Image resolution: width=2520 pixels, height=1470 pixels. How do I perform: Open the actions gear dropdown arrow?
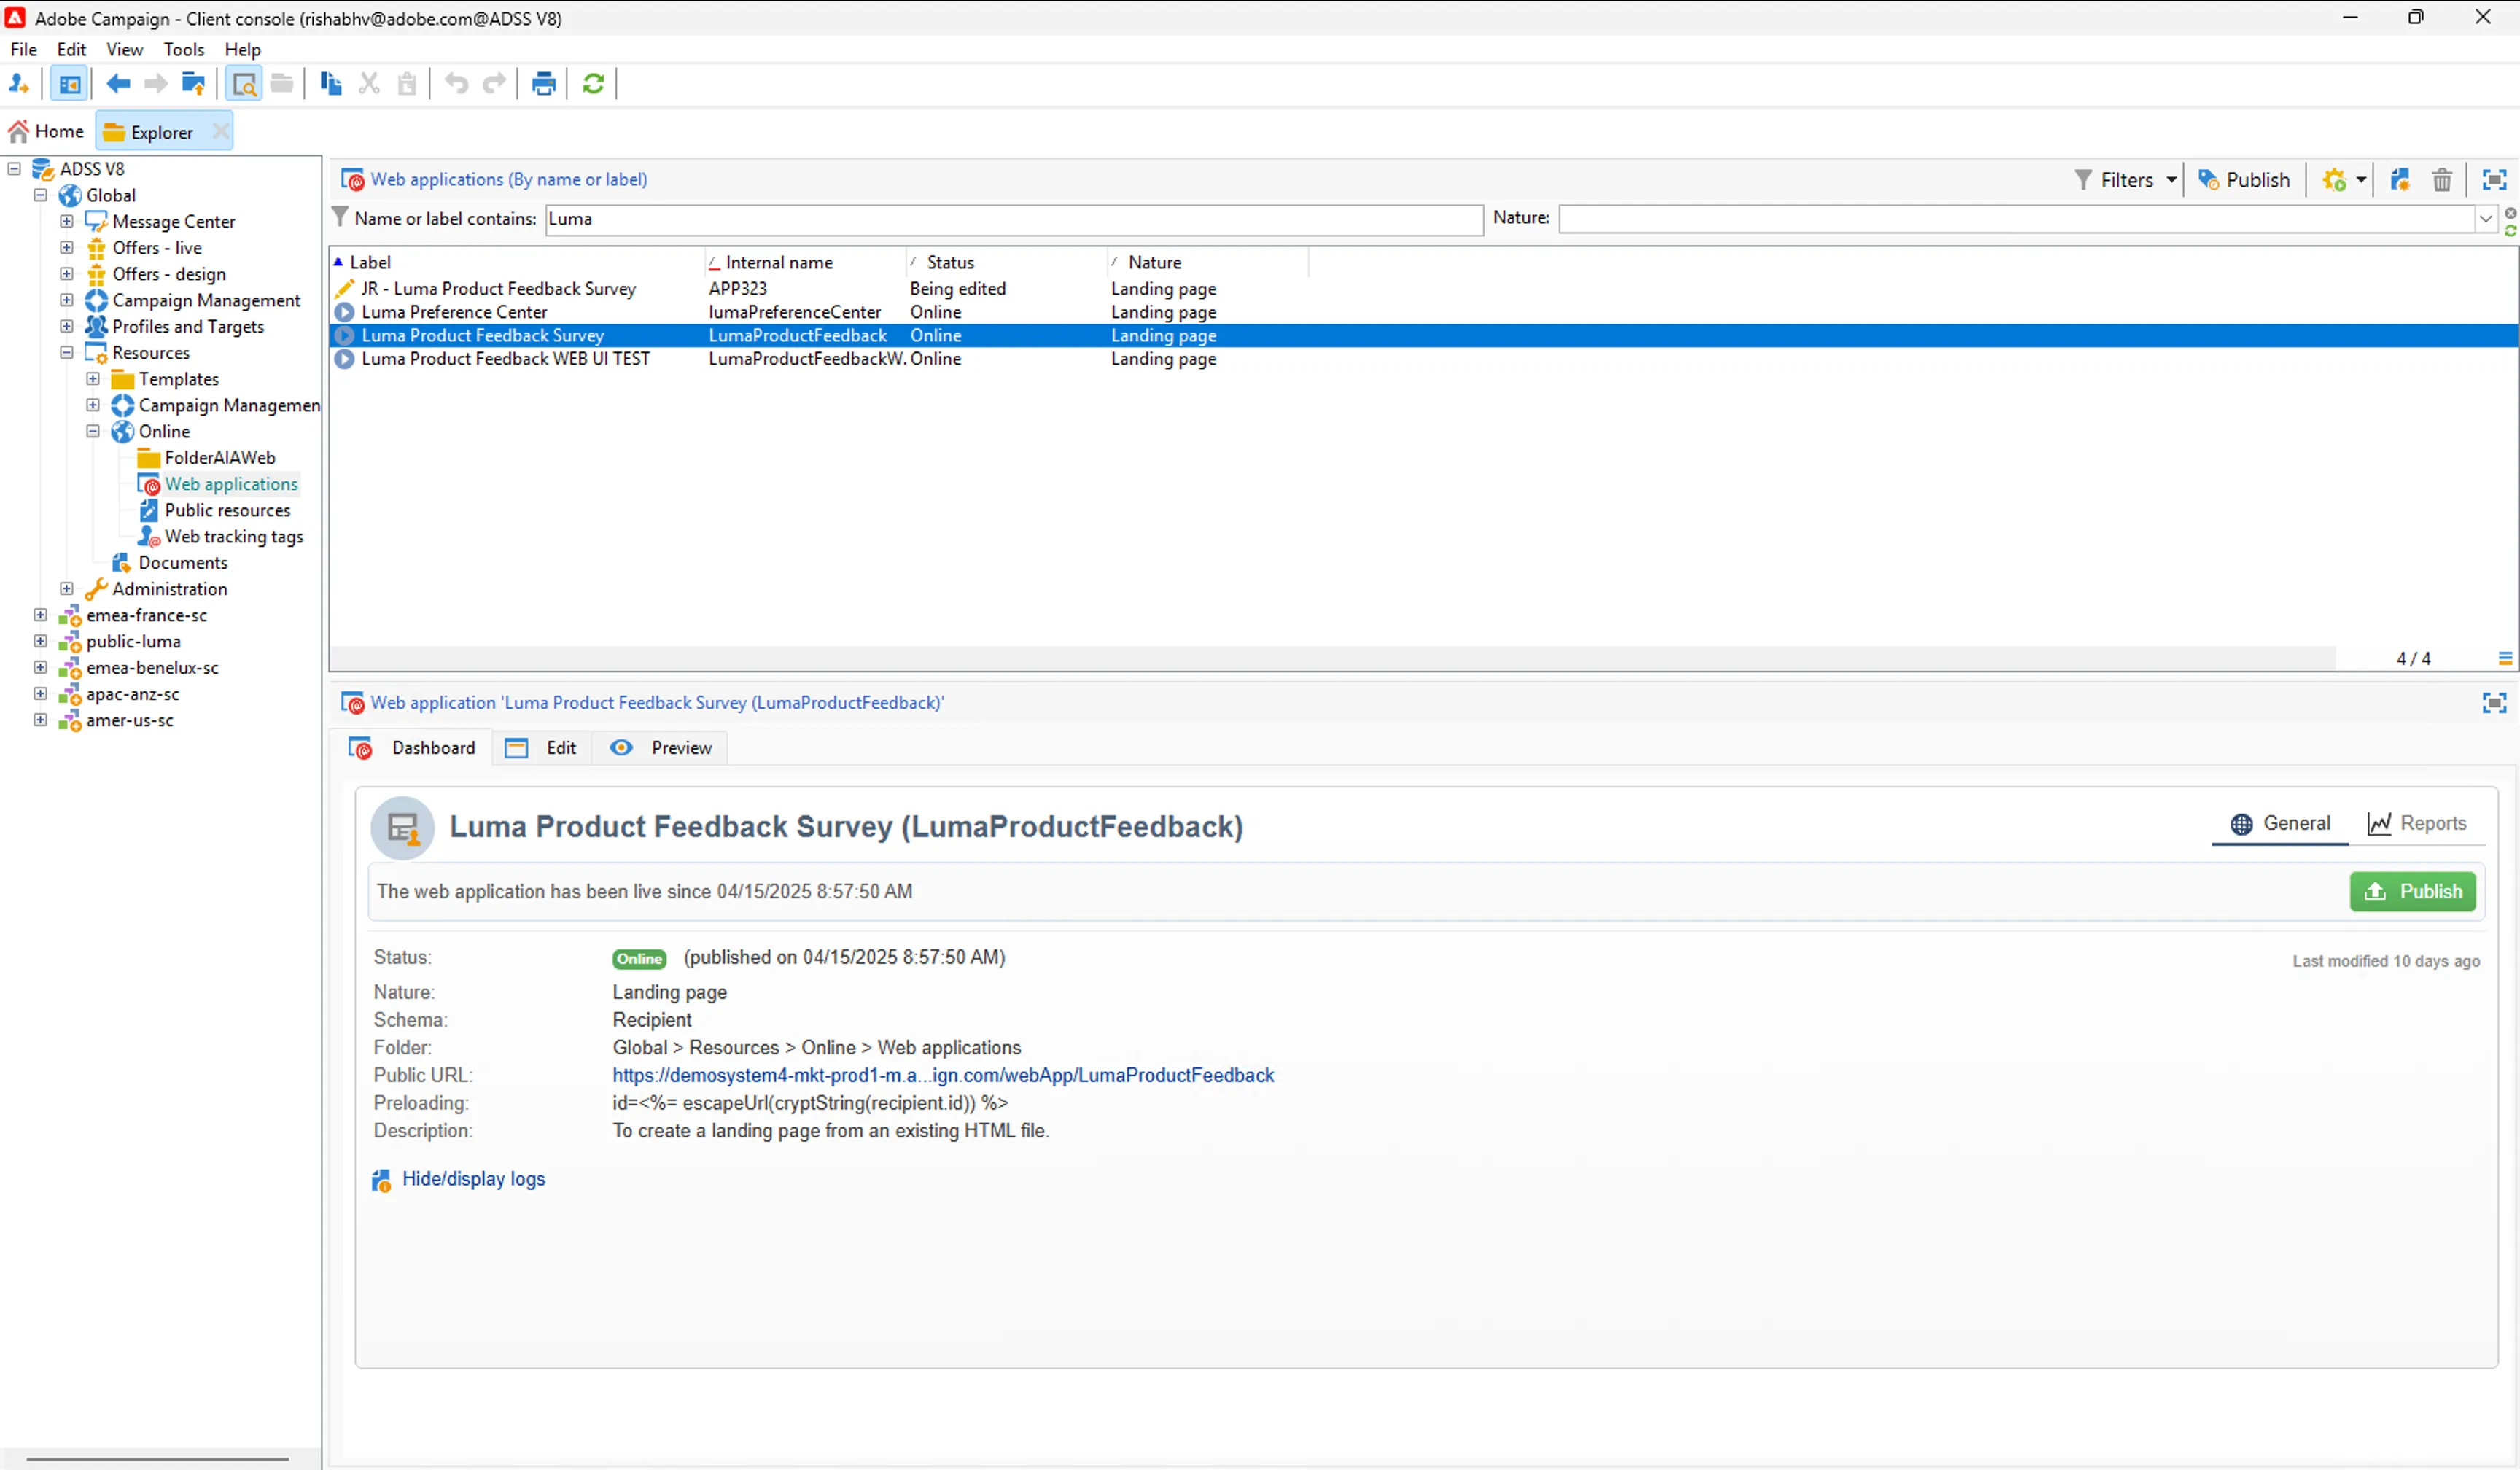coord(2361,180)
